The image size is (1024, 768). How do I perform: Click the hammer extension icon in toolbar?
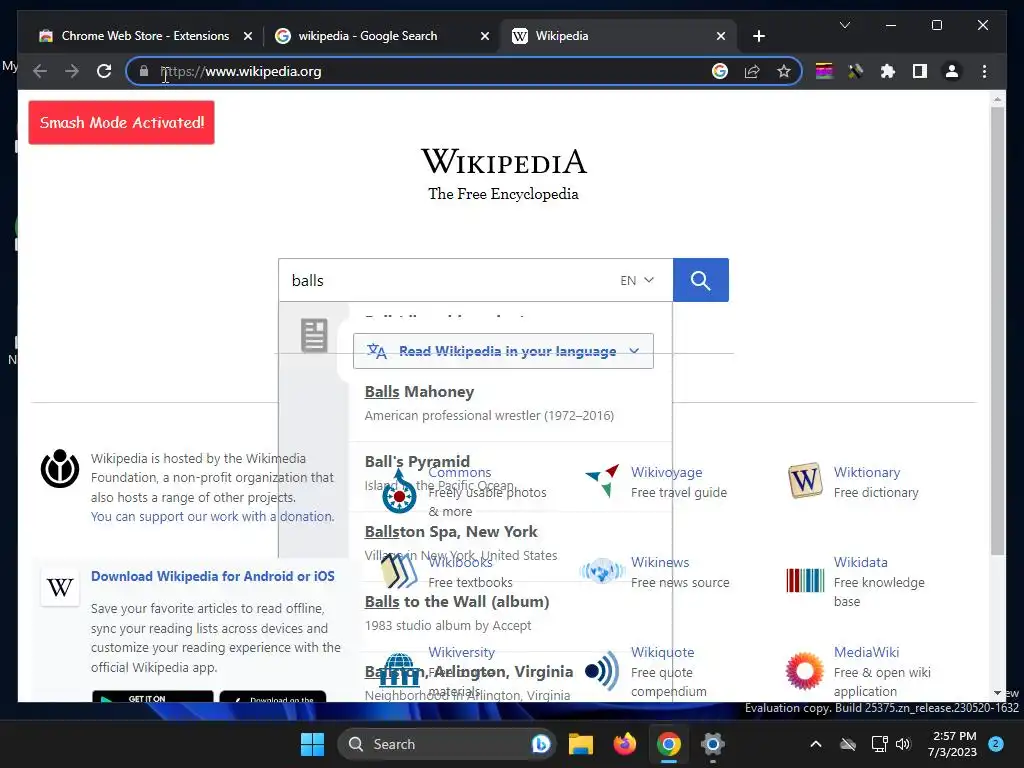pos(856,71)
